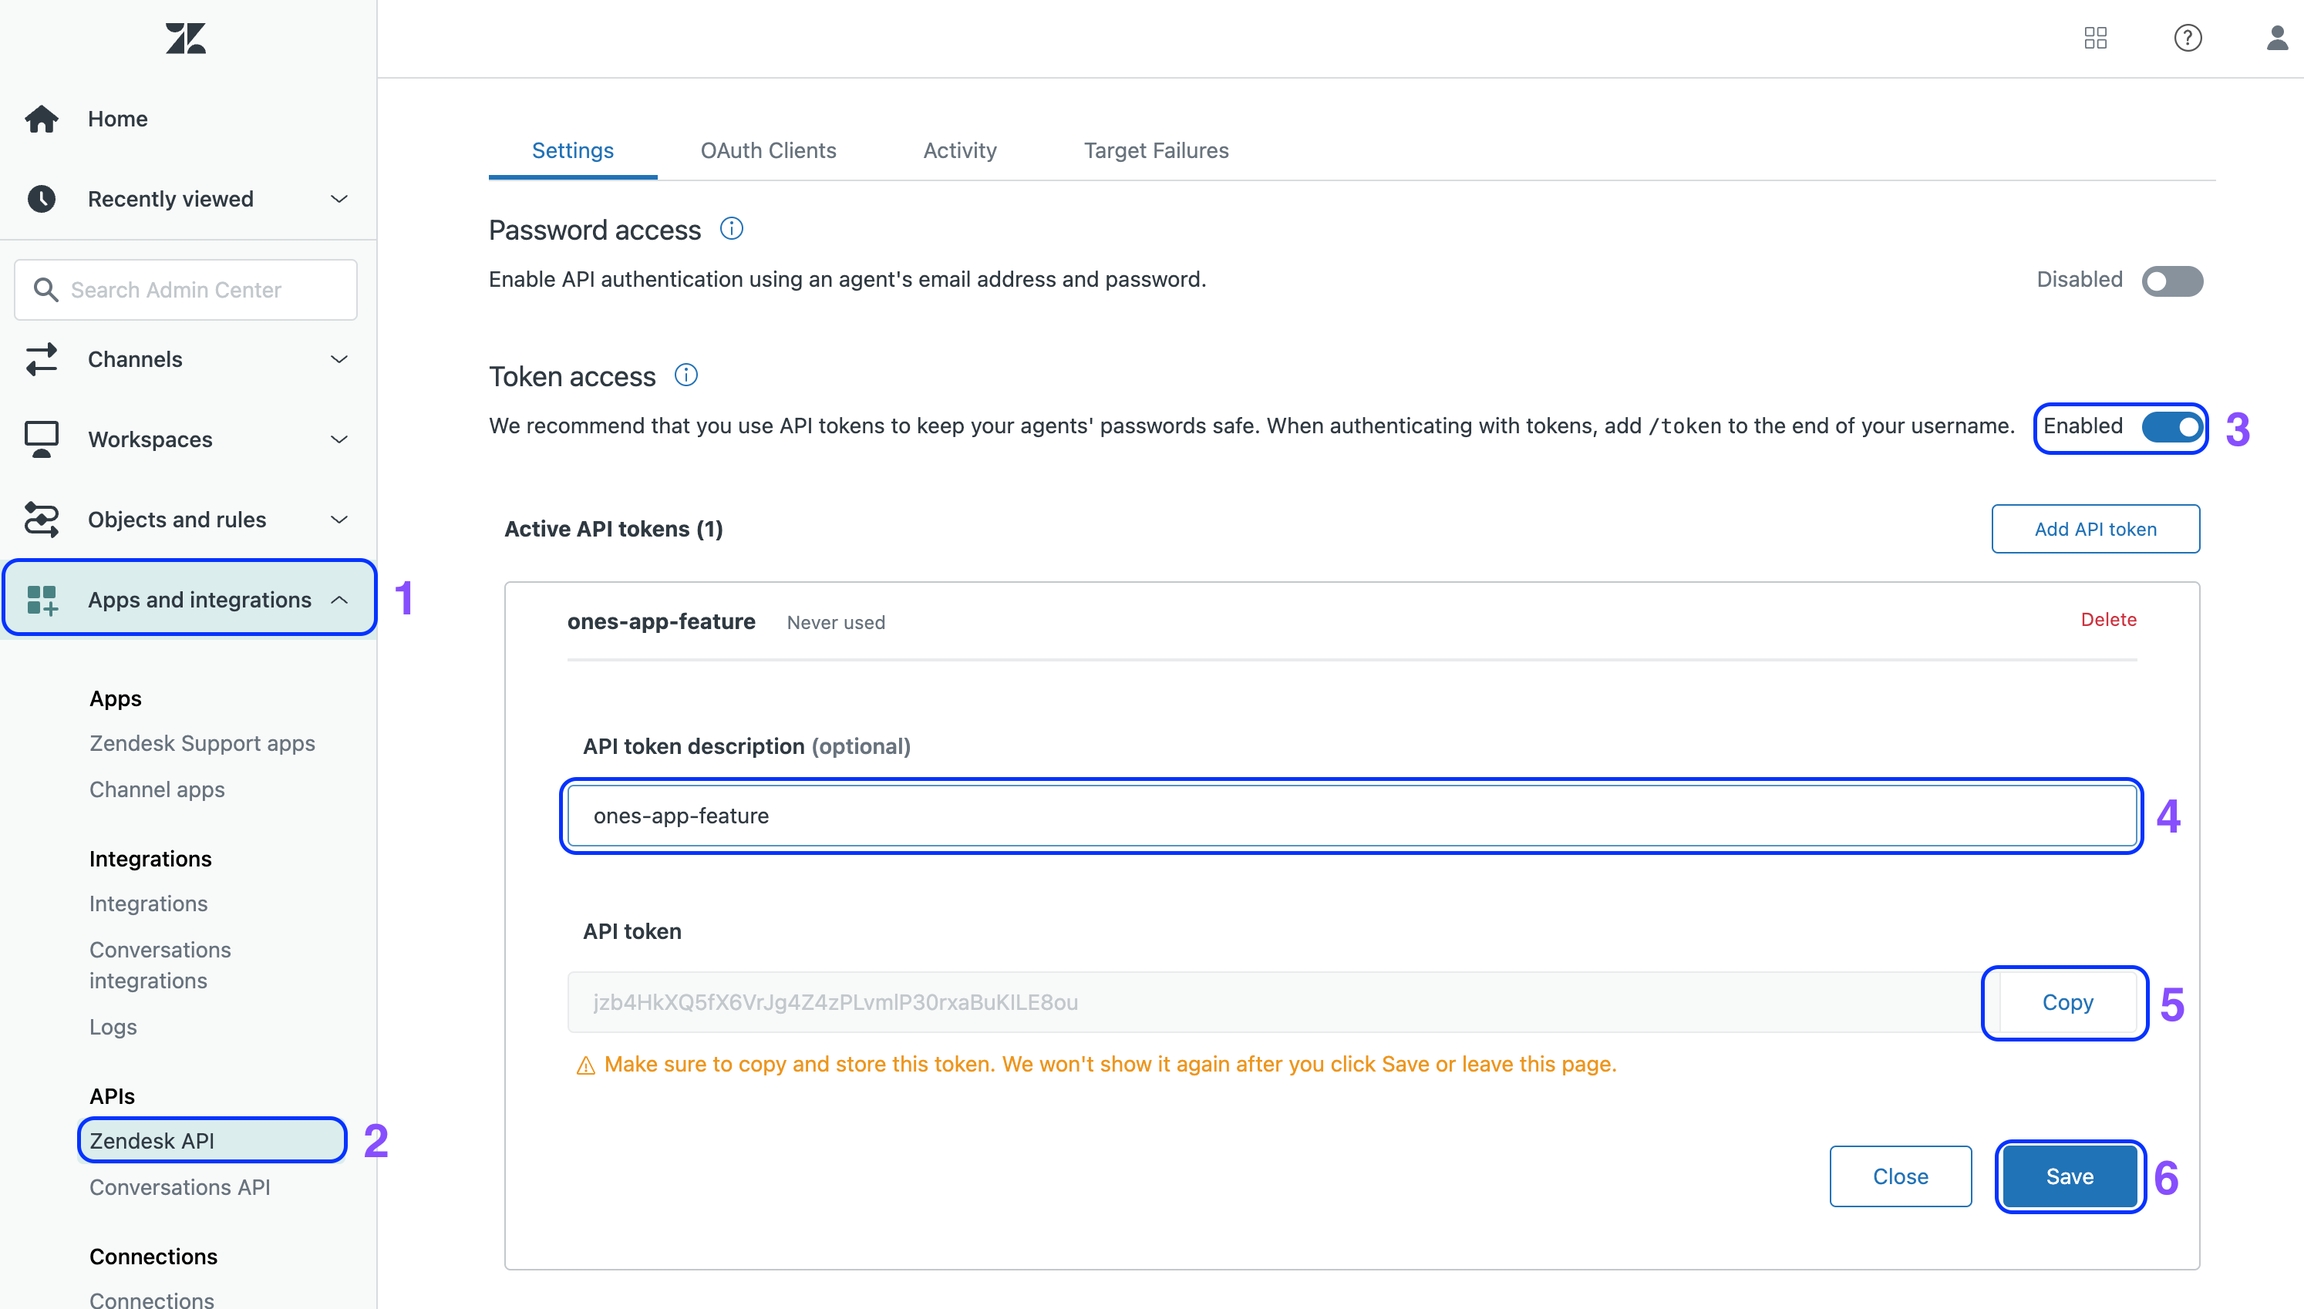Open the help question mark icon
The image size is (2304, 1309).
(x=2187, y=38)
